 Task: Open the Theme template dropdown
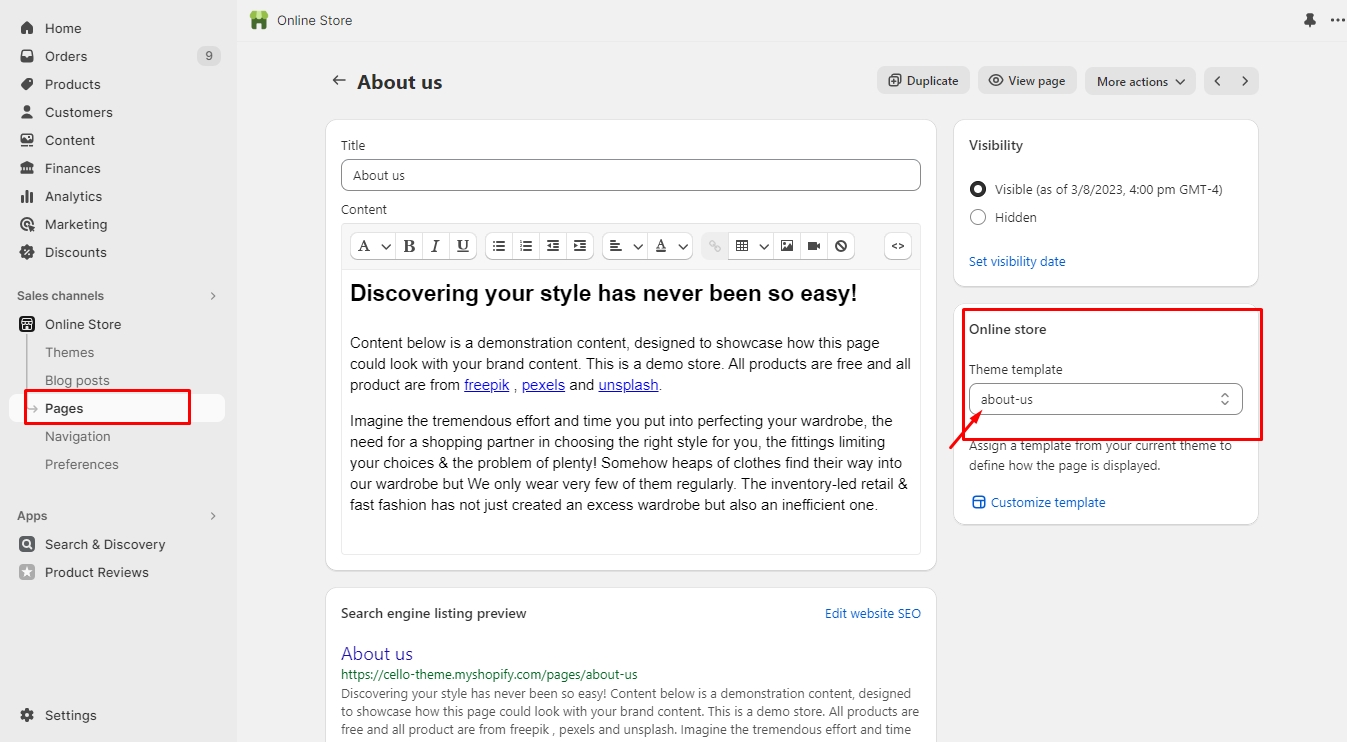(1105, 399)
